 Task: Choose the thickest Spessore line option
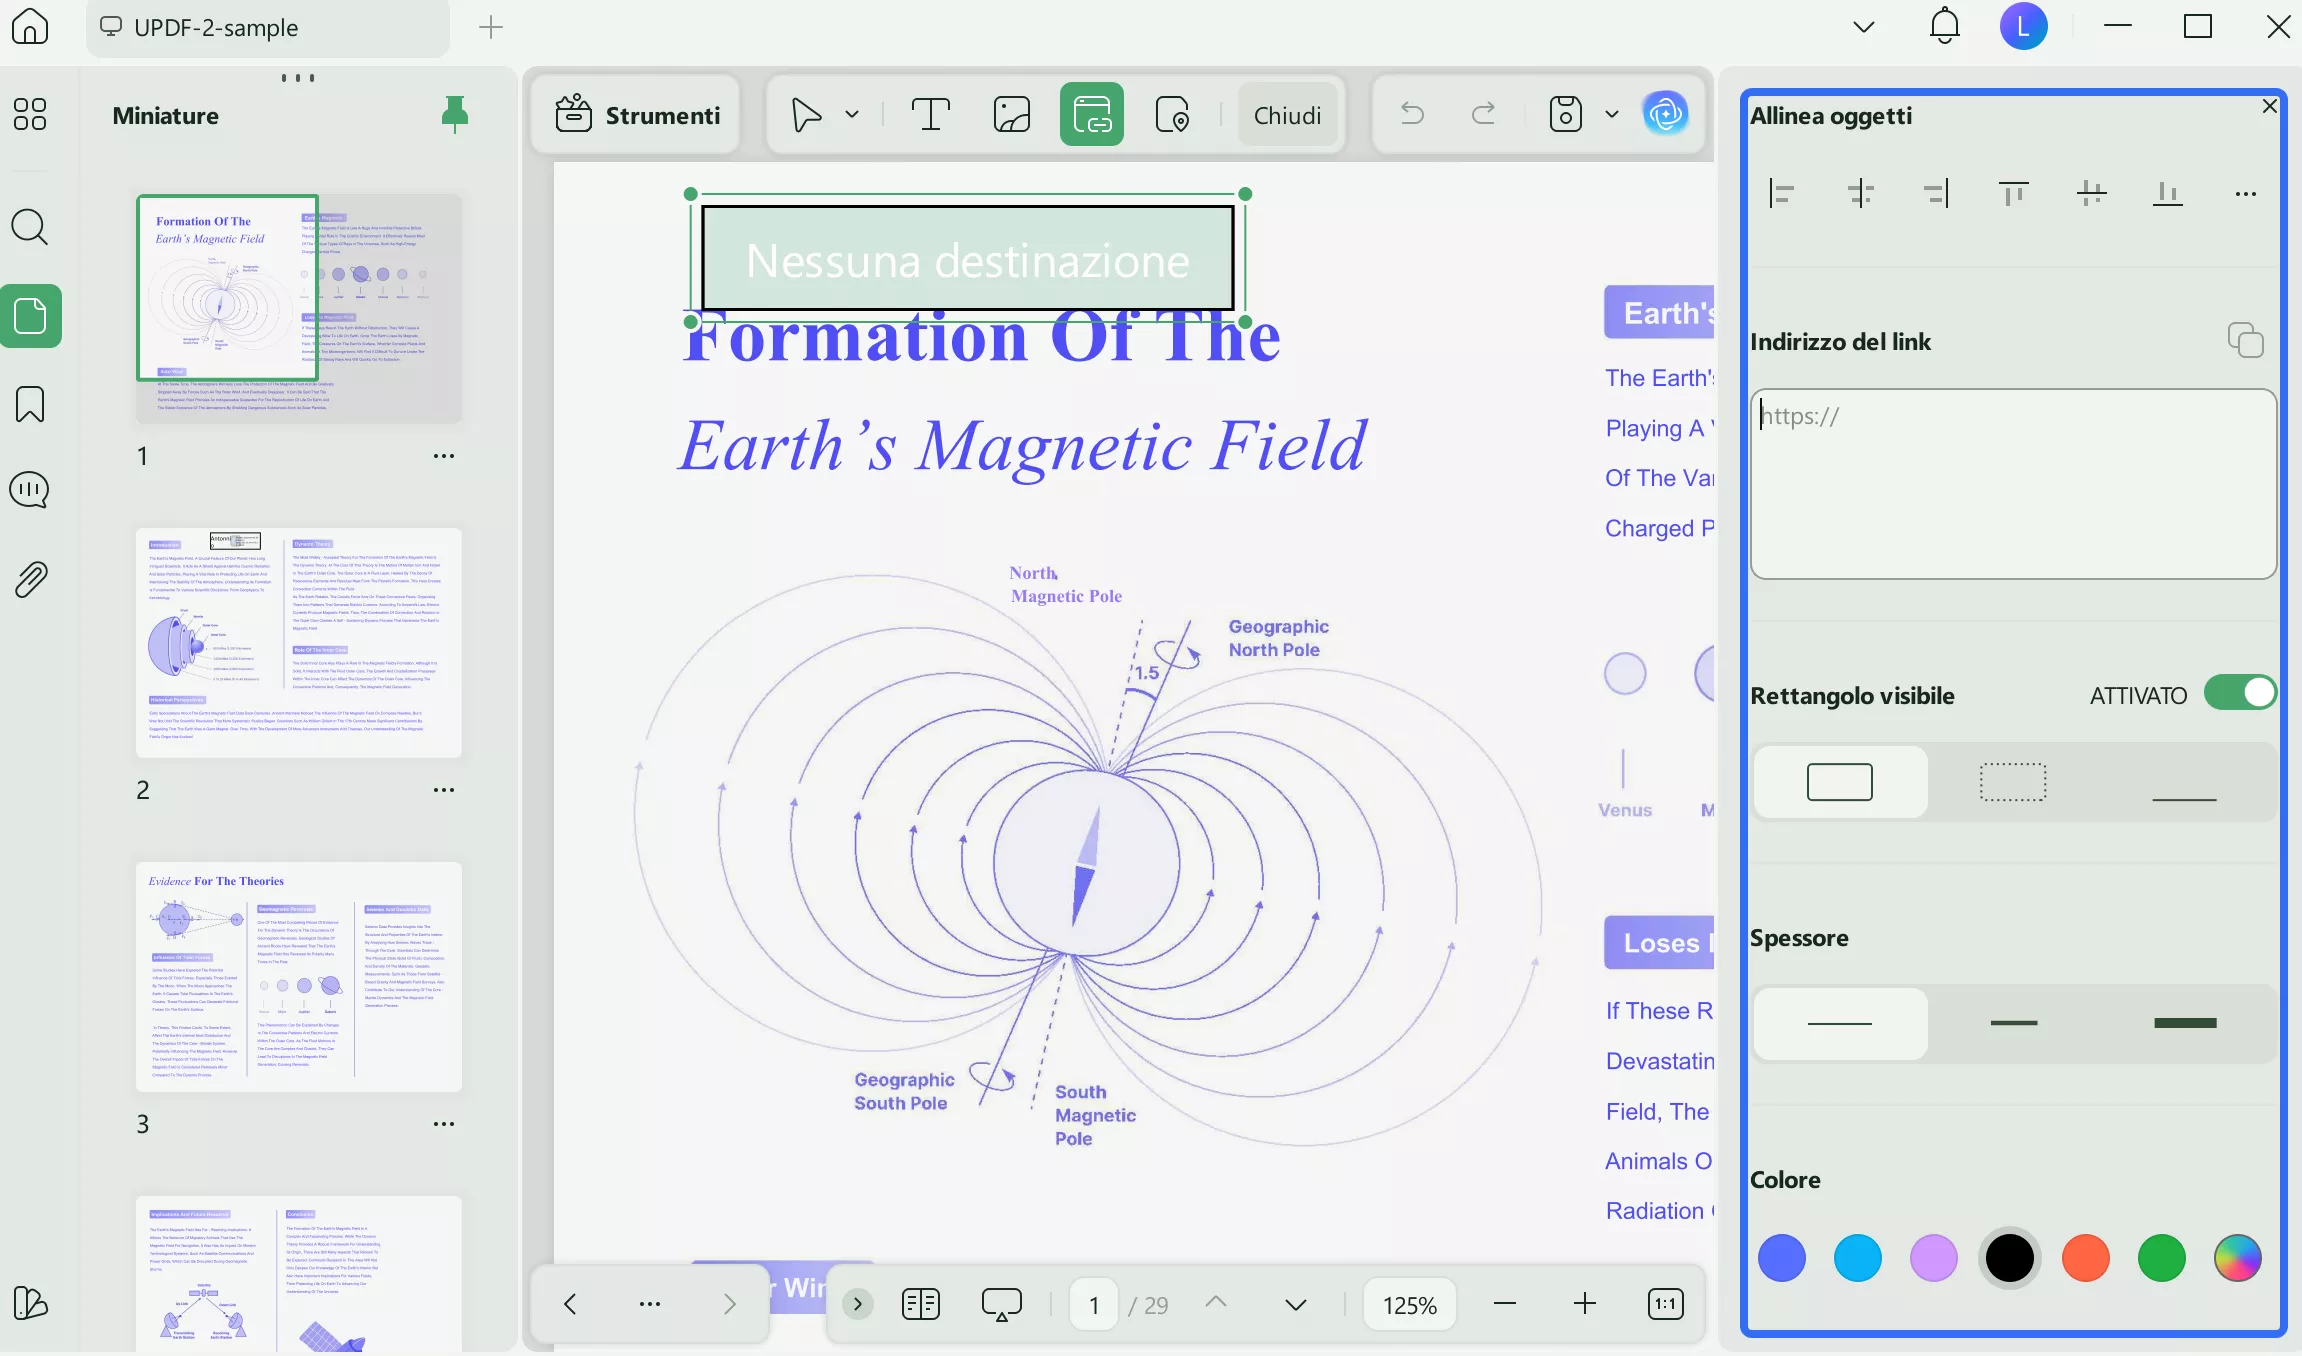(2185, 1023)
